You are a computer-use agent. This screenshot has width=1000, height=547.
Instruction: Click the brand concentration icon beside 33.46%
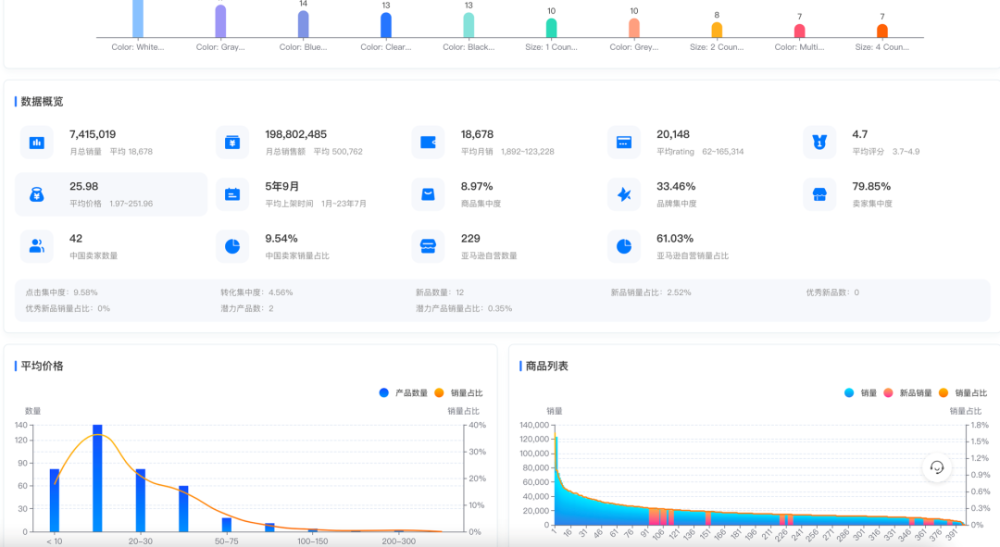(624, 194)
